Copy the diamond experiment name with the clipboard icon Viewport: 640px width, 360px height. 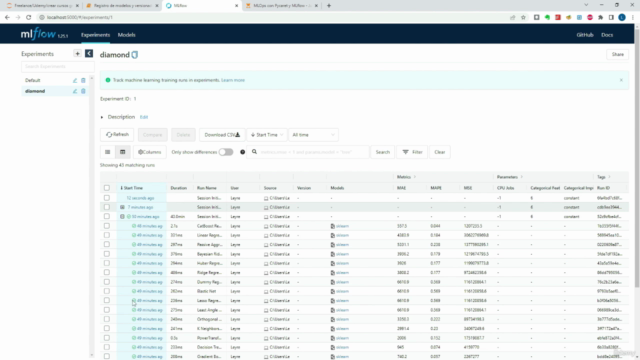(x=135, y=55)
